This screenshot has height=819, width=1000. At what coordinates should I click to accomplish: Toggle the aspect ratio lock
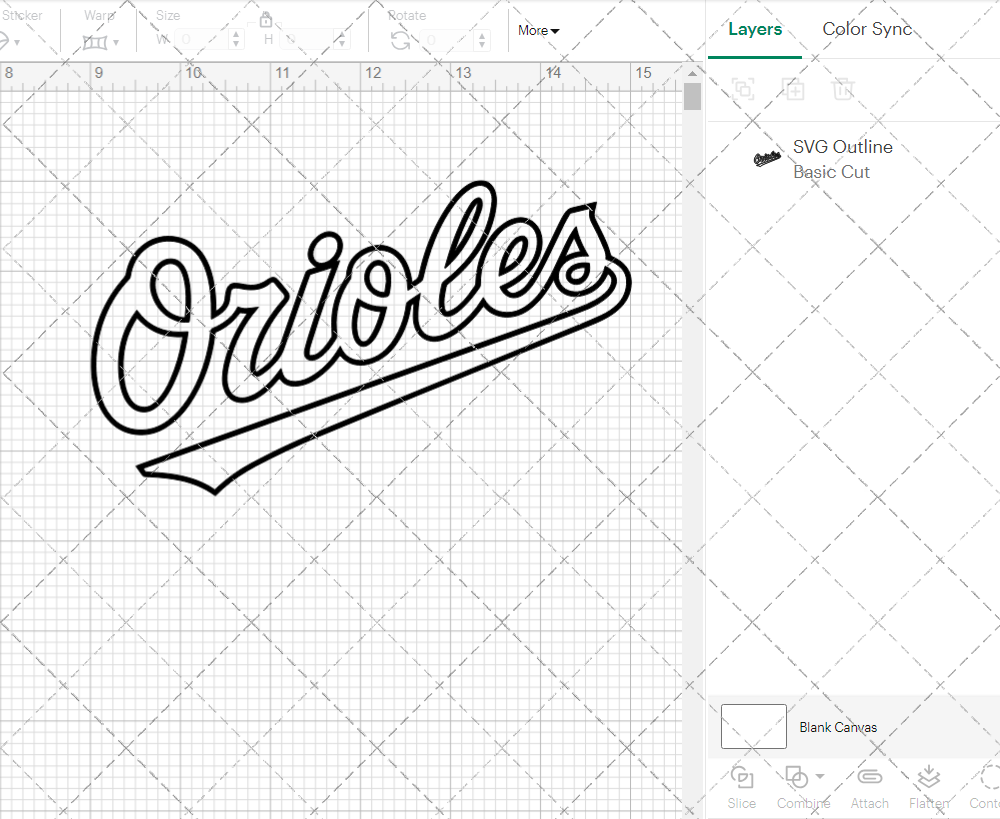266,19
